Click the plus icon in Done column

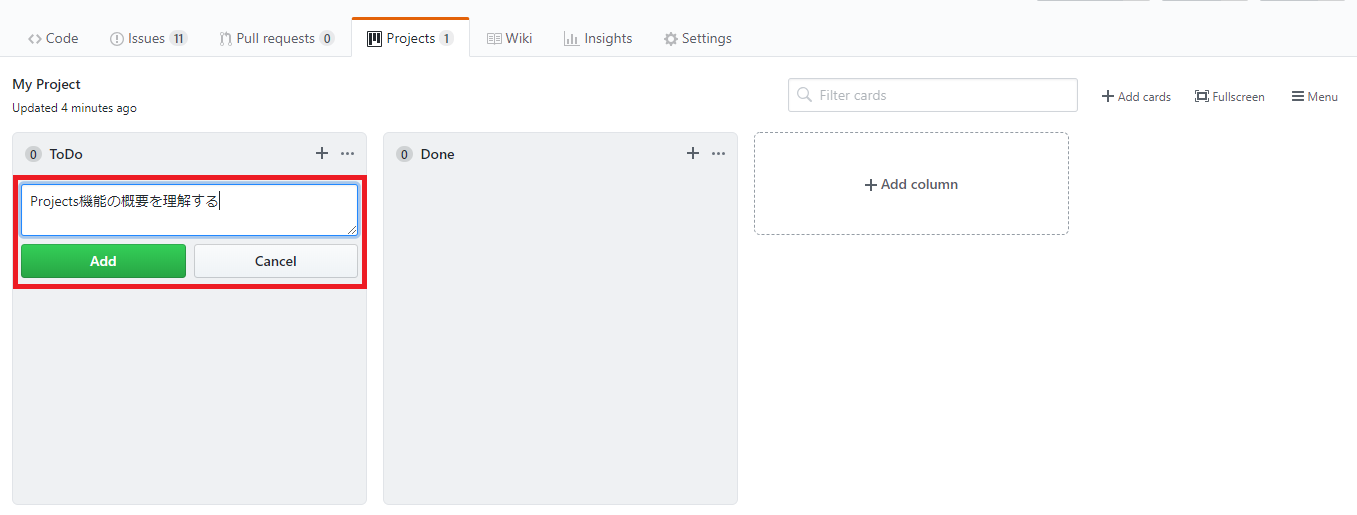tap(693, 153)
